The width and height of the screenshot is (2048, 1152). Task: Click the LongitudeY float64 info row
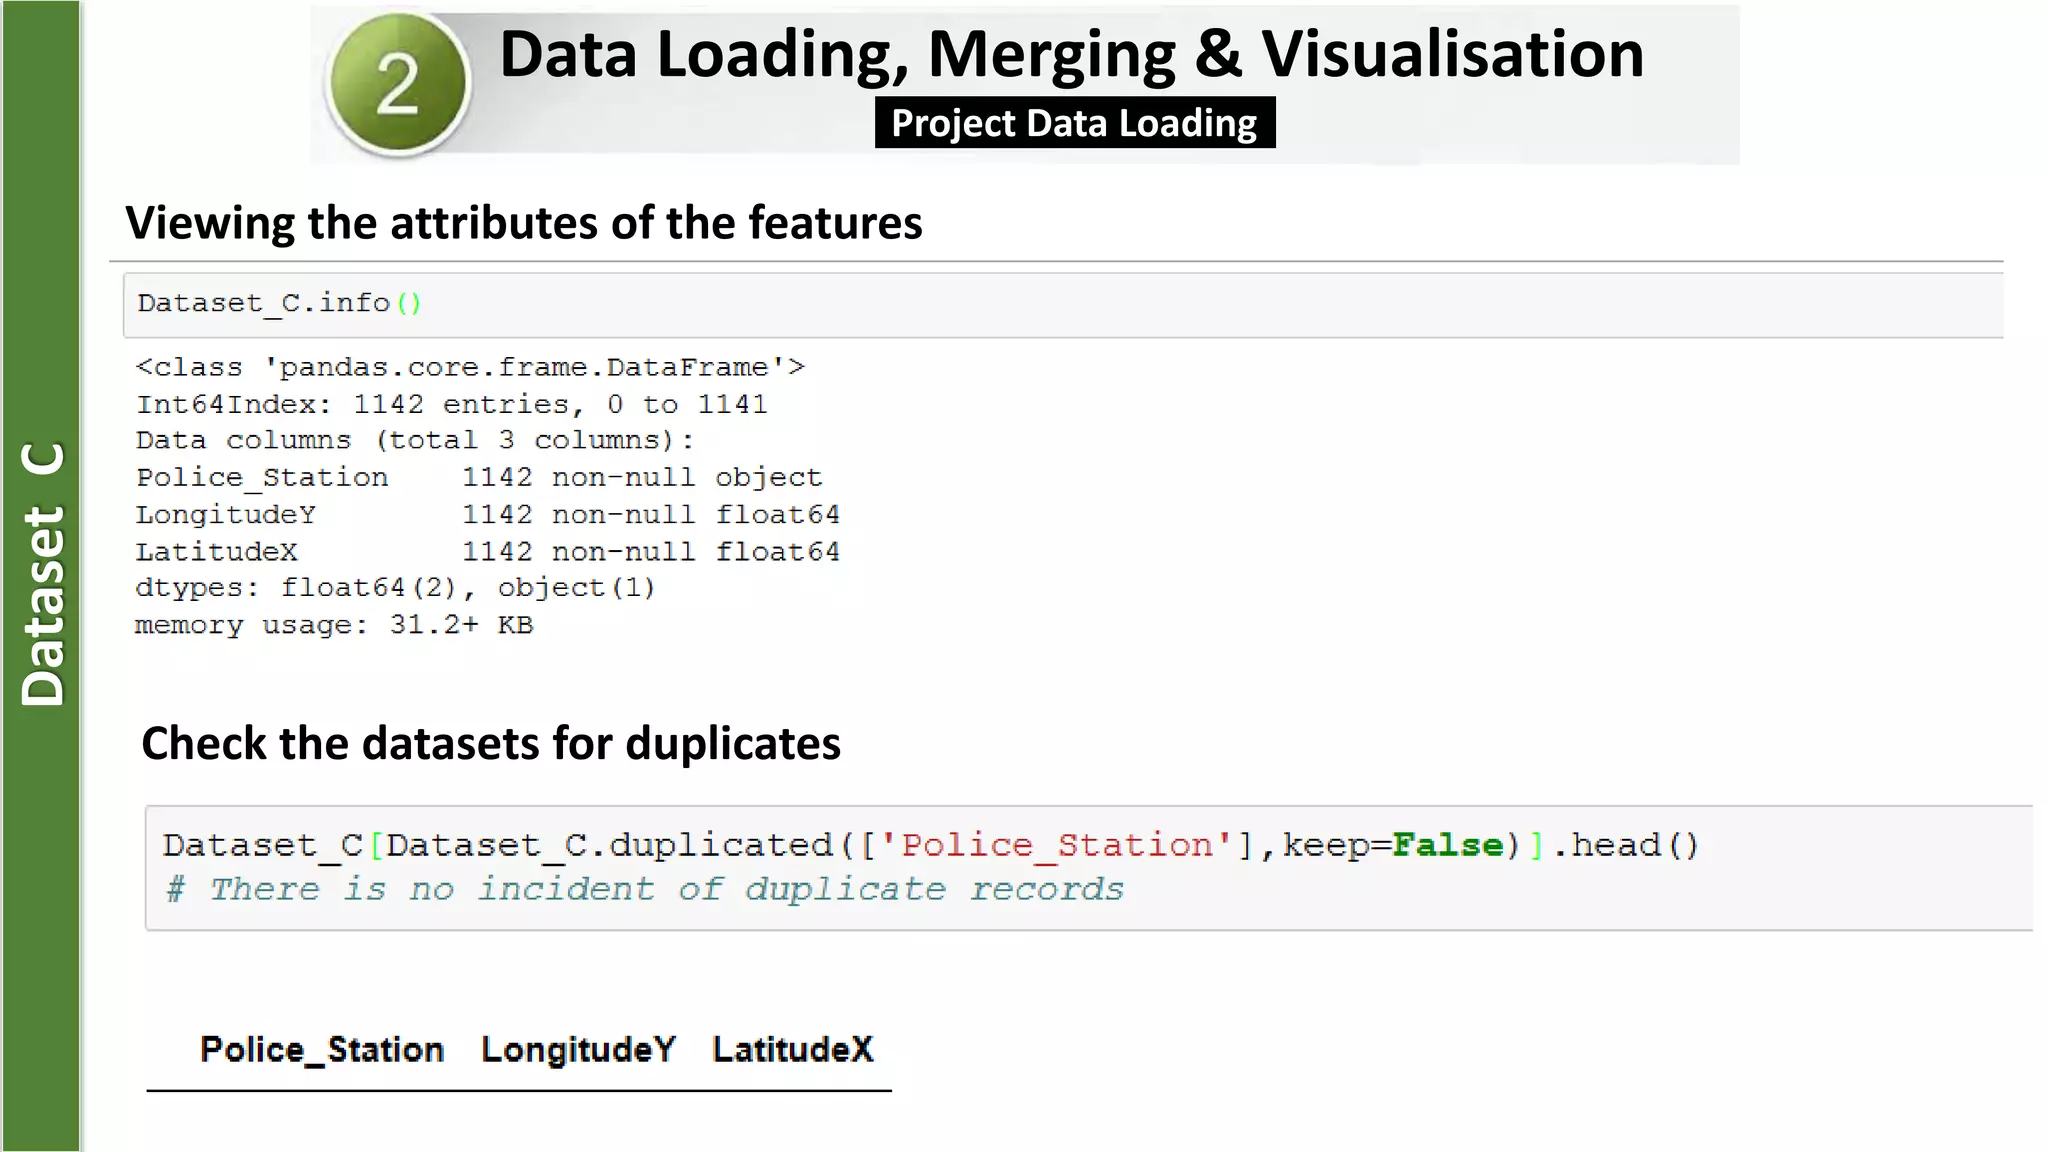(x=488, y=514)
